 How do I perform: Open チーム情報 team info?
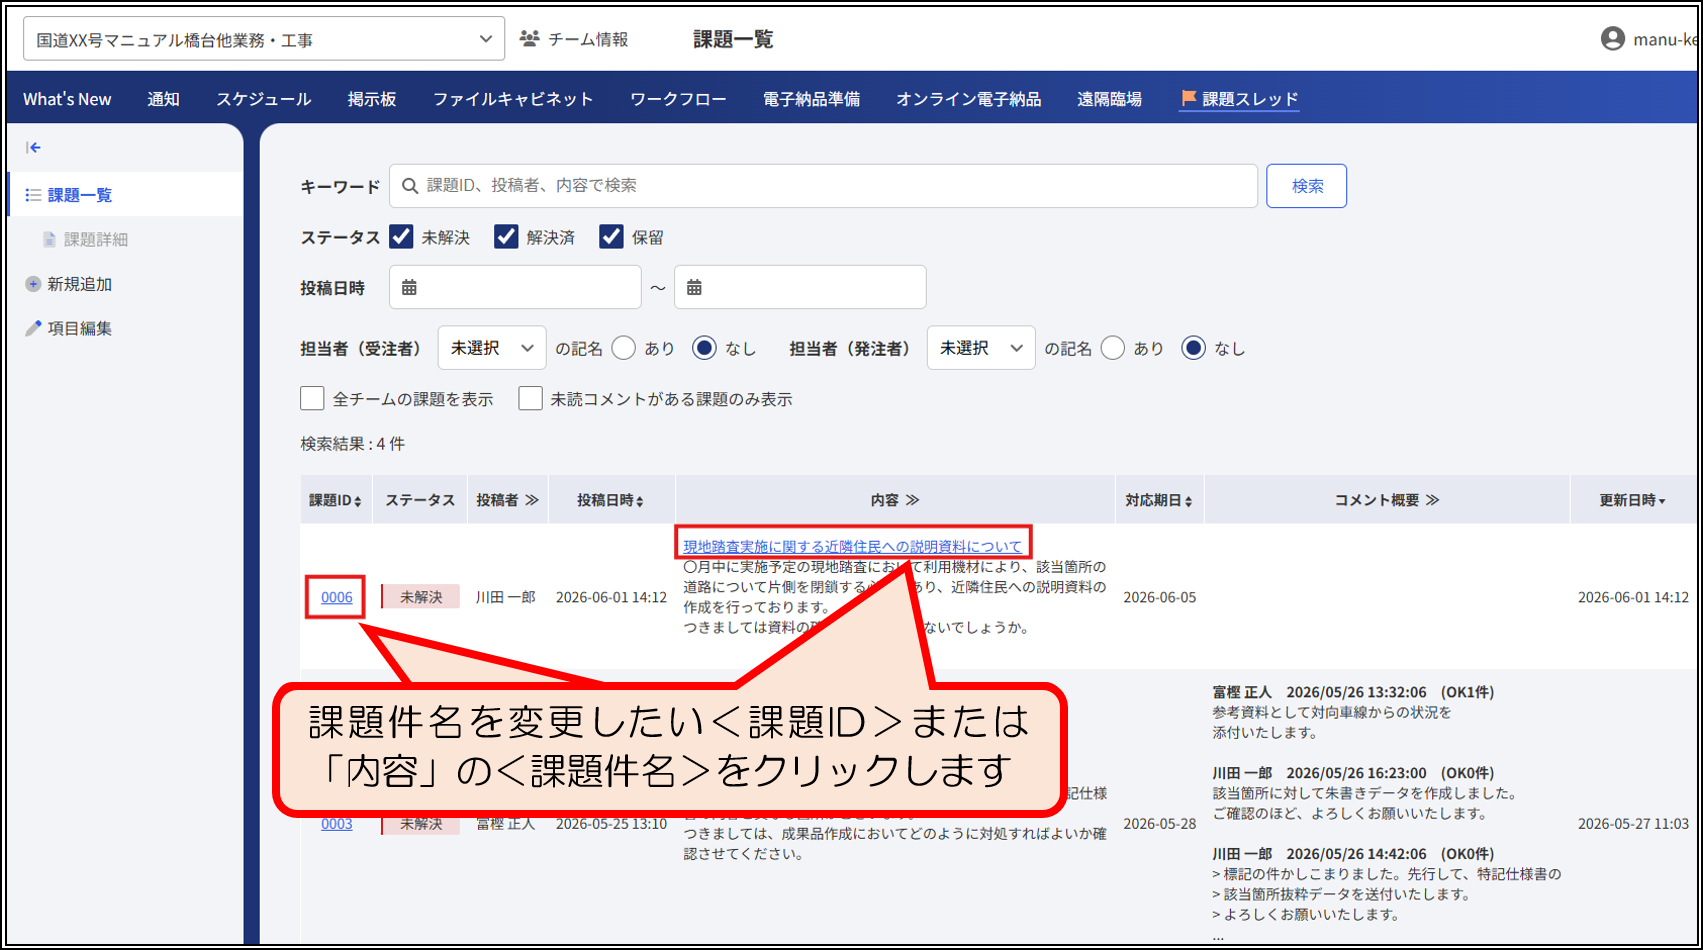pyautogui.click(x=574, y=39)
